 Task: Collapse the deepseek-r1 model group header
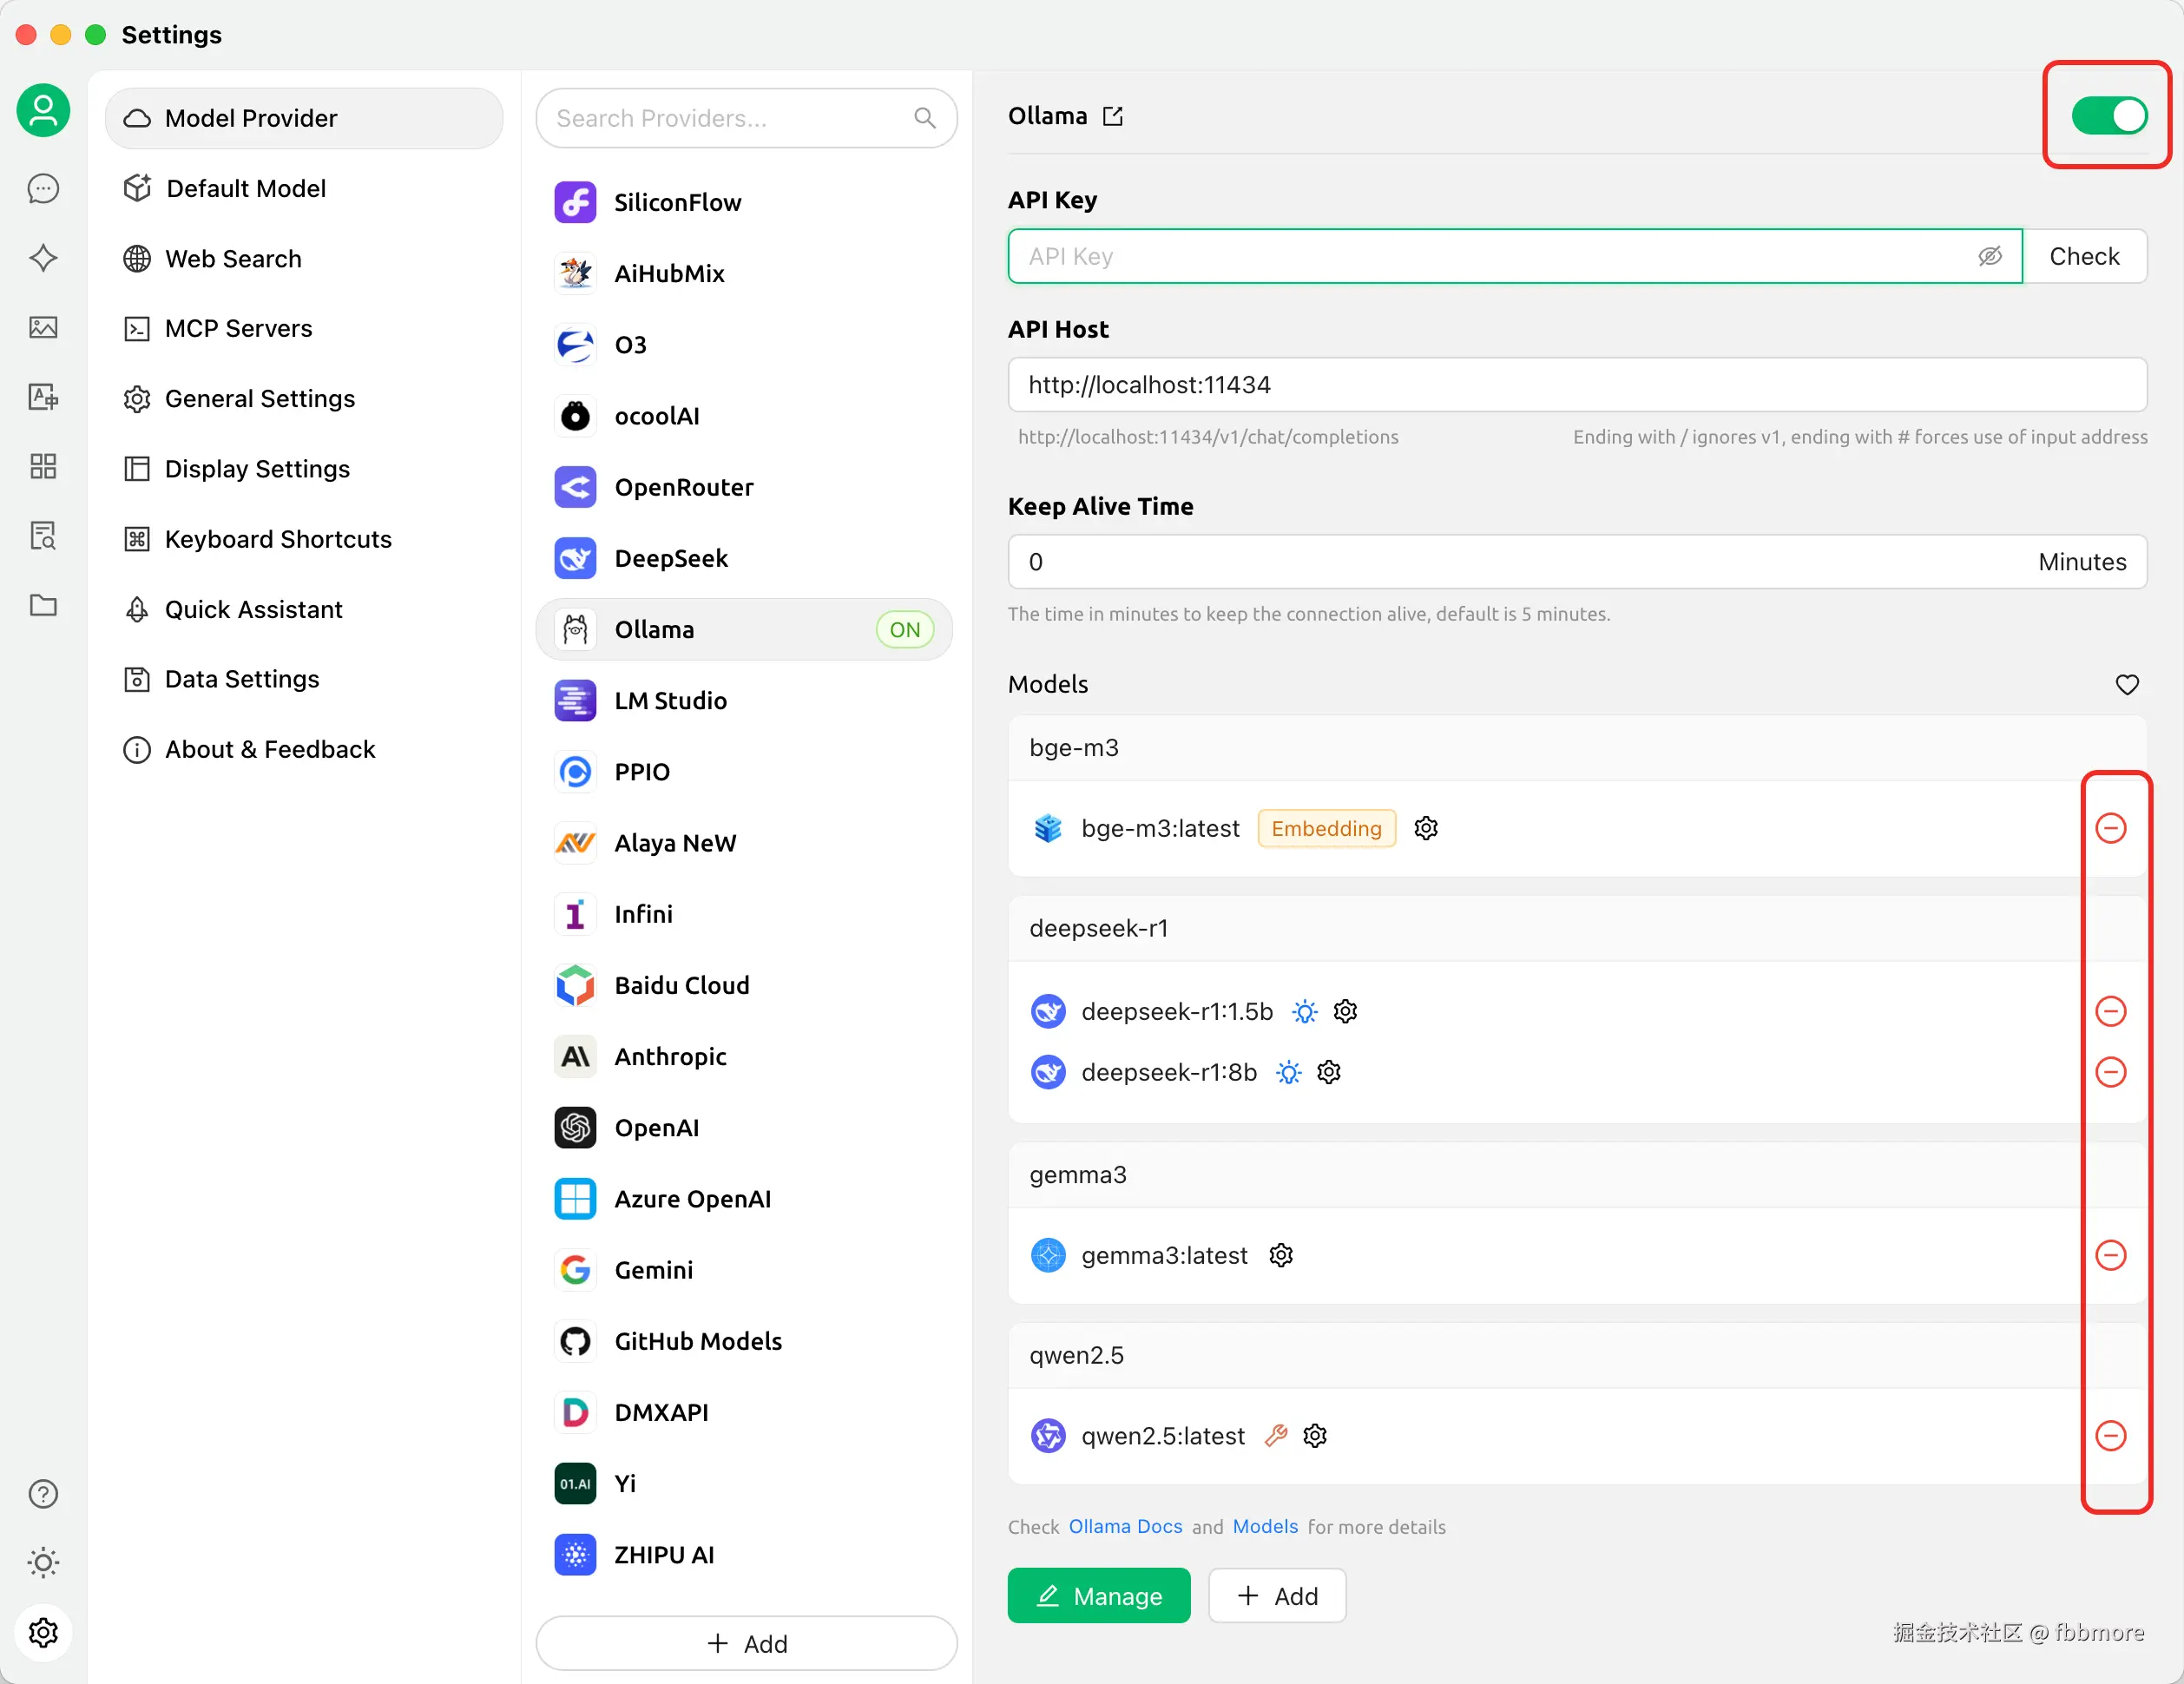[1098, 928]
